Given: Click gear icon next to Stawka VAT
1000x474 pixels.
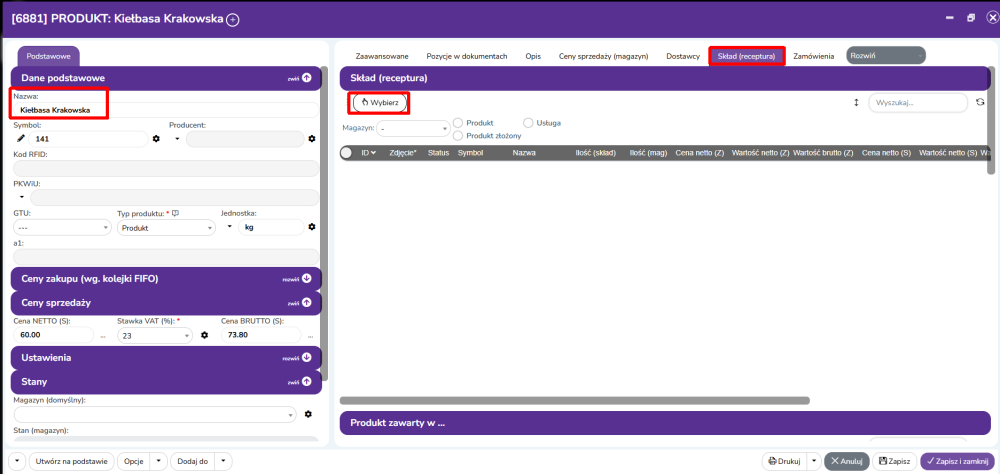Looking at the screenshot, I should pyautogui.click(x=204, y=335).
